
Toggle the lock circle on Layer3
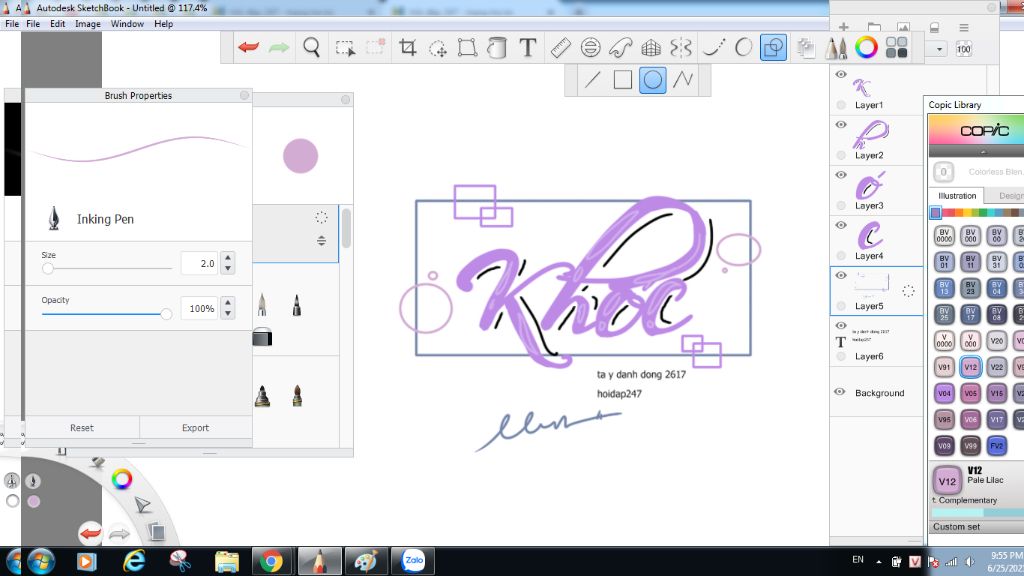pos(841,206)
